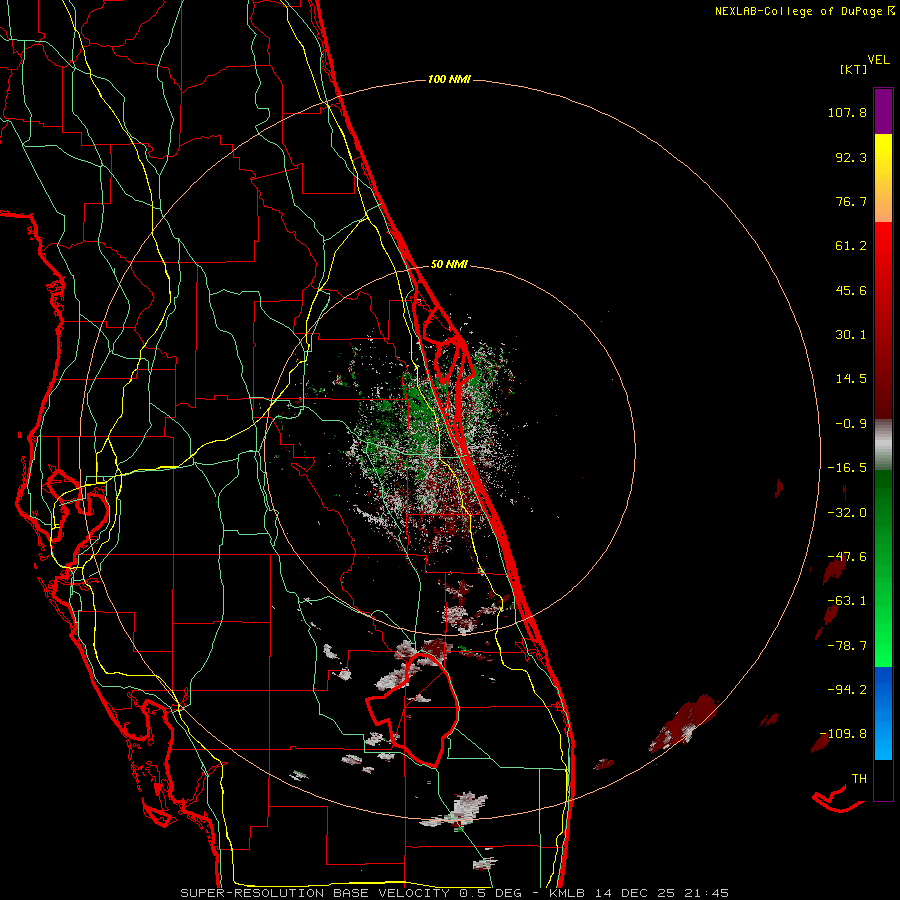Viewport: 900px width, 900px height.
Task: Select the 92.3 scale value
Action: tap(851, 157)
